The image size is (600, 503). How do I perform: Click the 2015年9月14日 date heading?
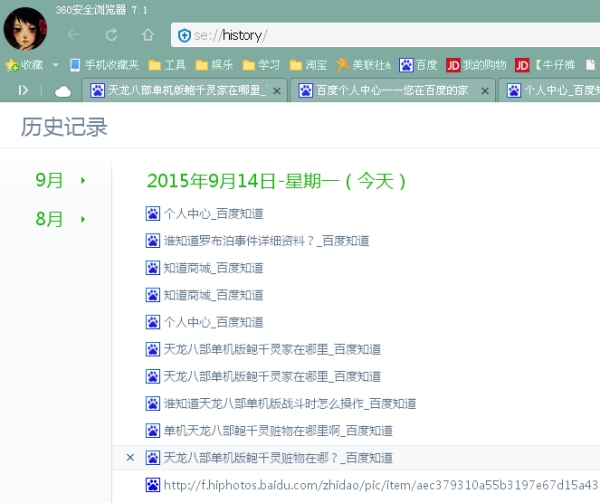[x=276, y=181]
